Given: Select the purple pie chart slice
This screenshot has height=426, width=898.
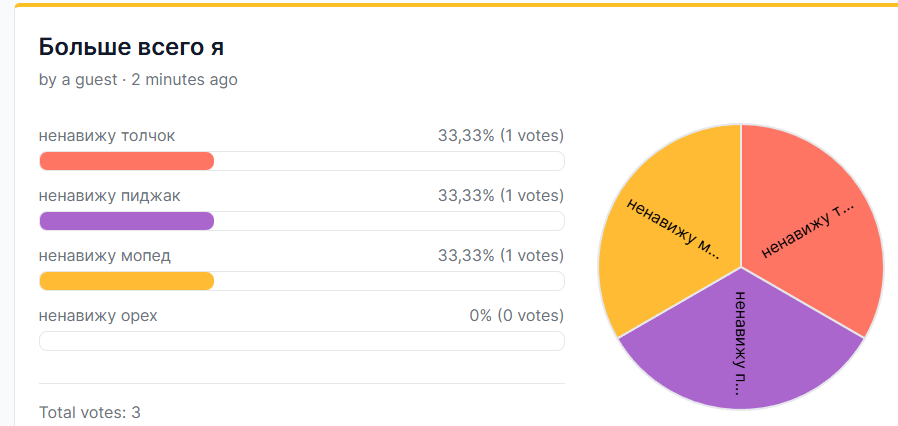Looking at the screenshot, I should click(741, 349).
